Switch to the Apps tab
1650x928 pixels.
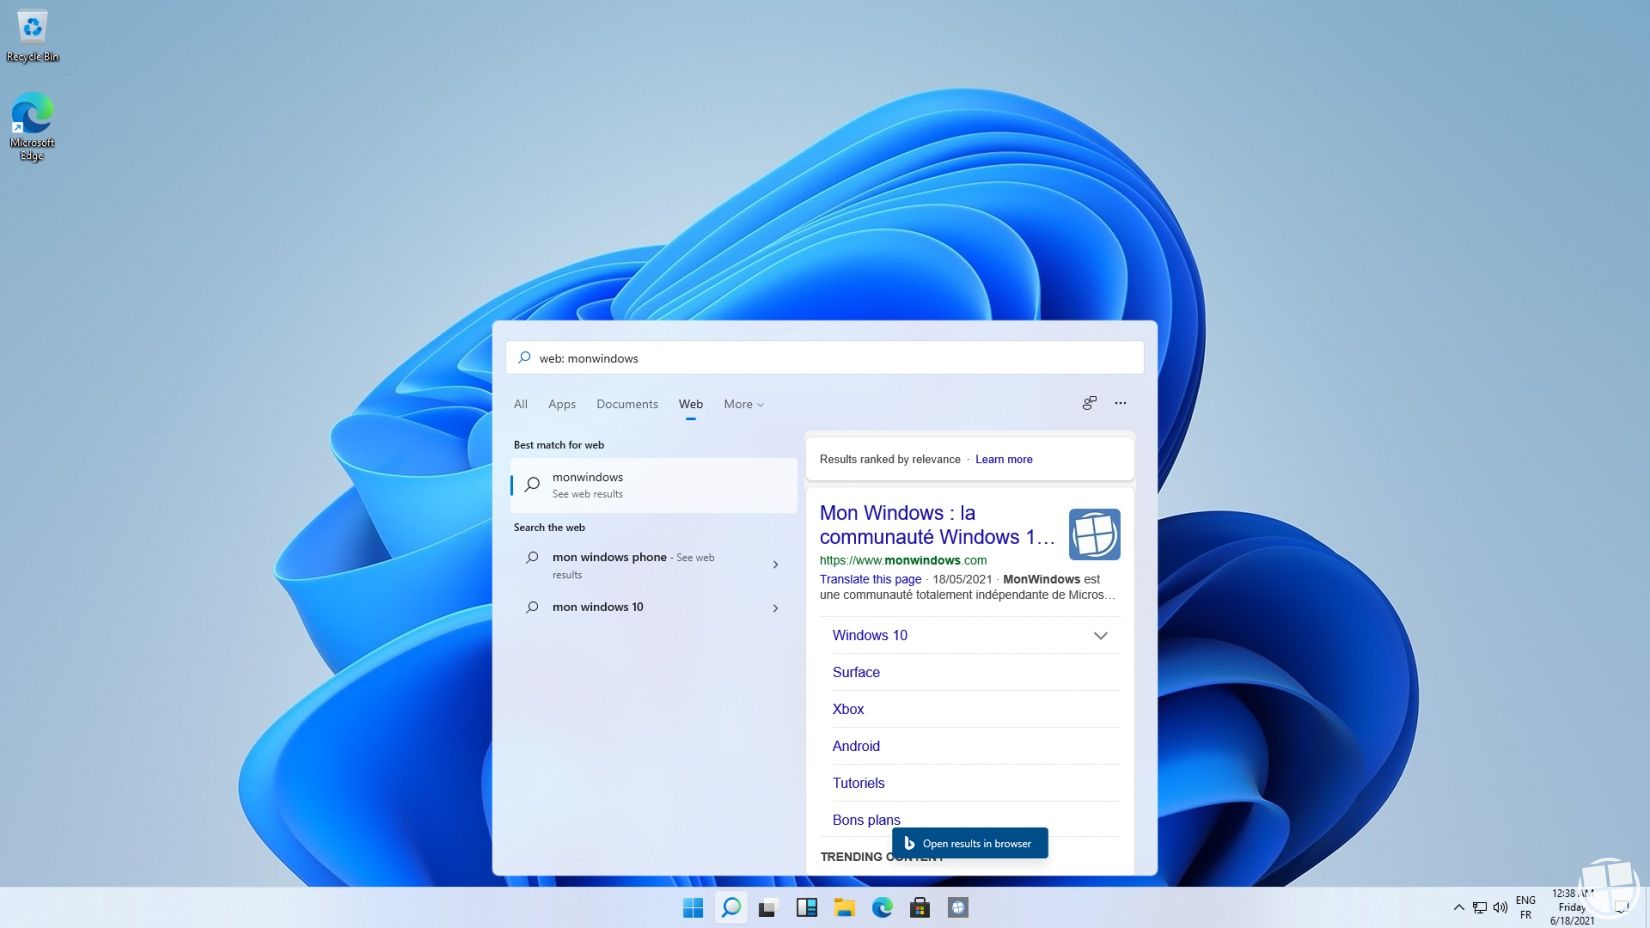pyautogui.click(x=562, y=404)
